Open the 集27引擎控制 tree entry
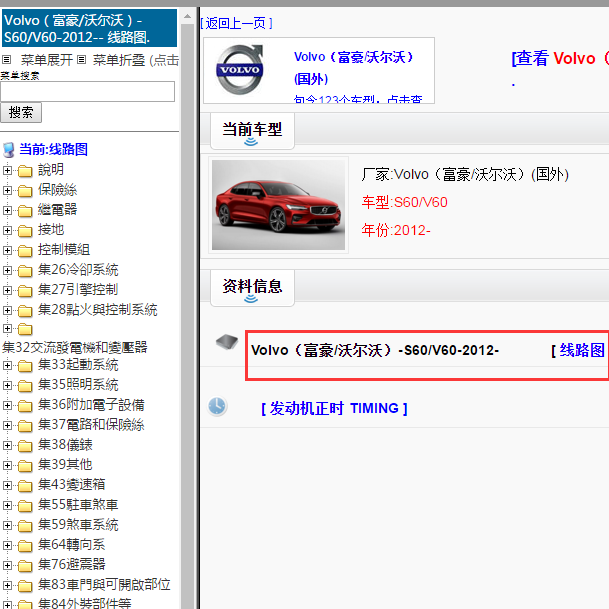 point(78,289)
